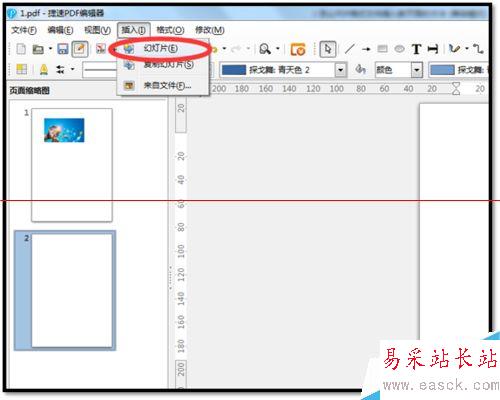Select the Arrow line tool
The height and width of the screenshot is (400, 500).
point(366,49)
